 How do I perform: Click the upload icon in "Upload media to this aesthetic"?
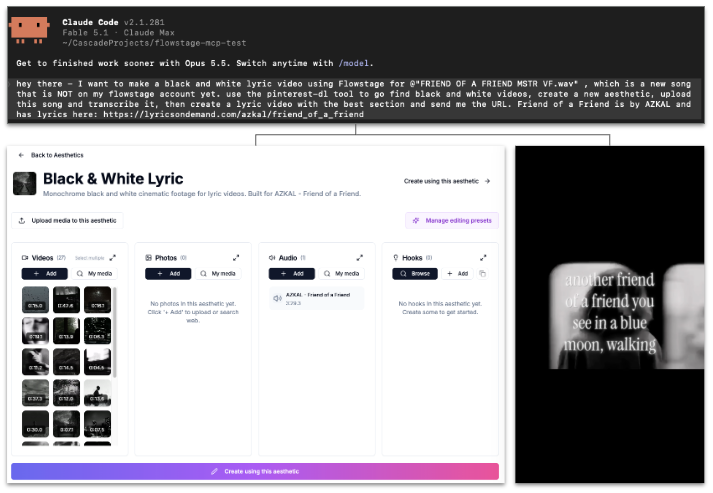click(x=22, y=221)
